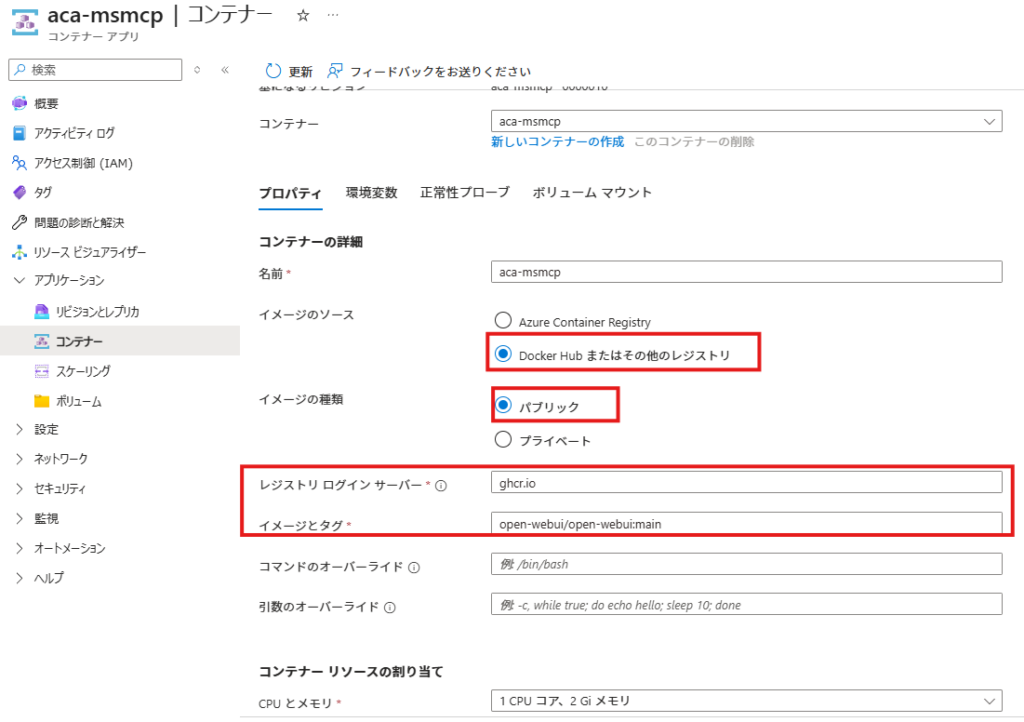Open the コンテナー aca-msmcp dropdown
Screen dimensions: 1024x722
[745, 121]
